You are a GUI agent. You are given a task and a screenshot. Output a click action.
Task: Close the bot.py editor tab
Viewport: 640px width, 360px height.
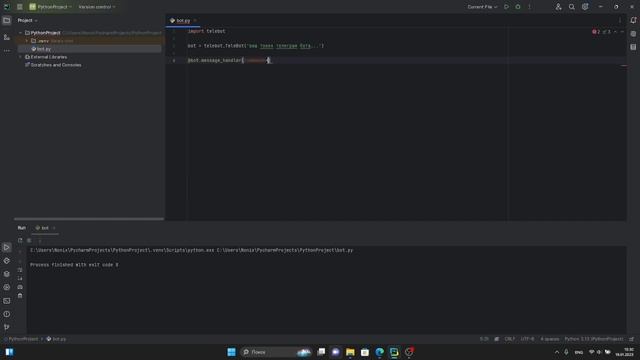[x=195, y=20]
